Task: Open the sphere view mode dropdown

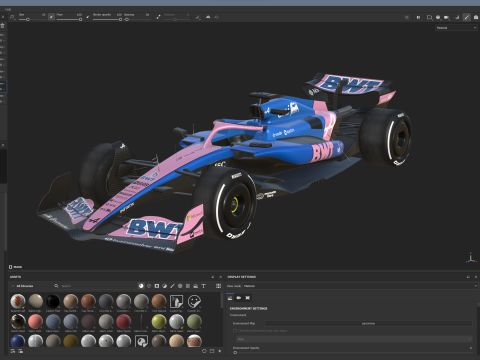Action: (x=438, y=17)
